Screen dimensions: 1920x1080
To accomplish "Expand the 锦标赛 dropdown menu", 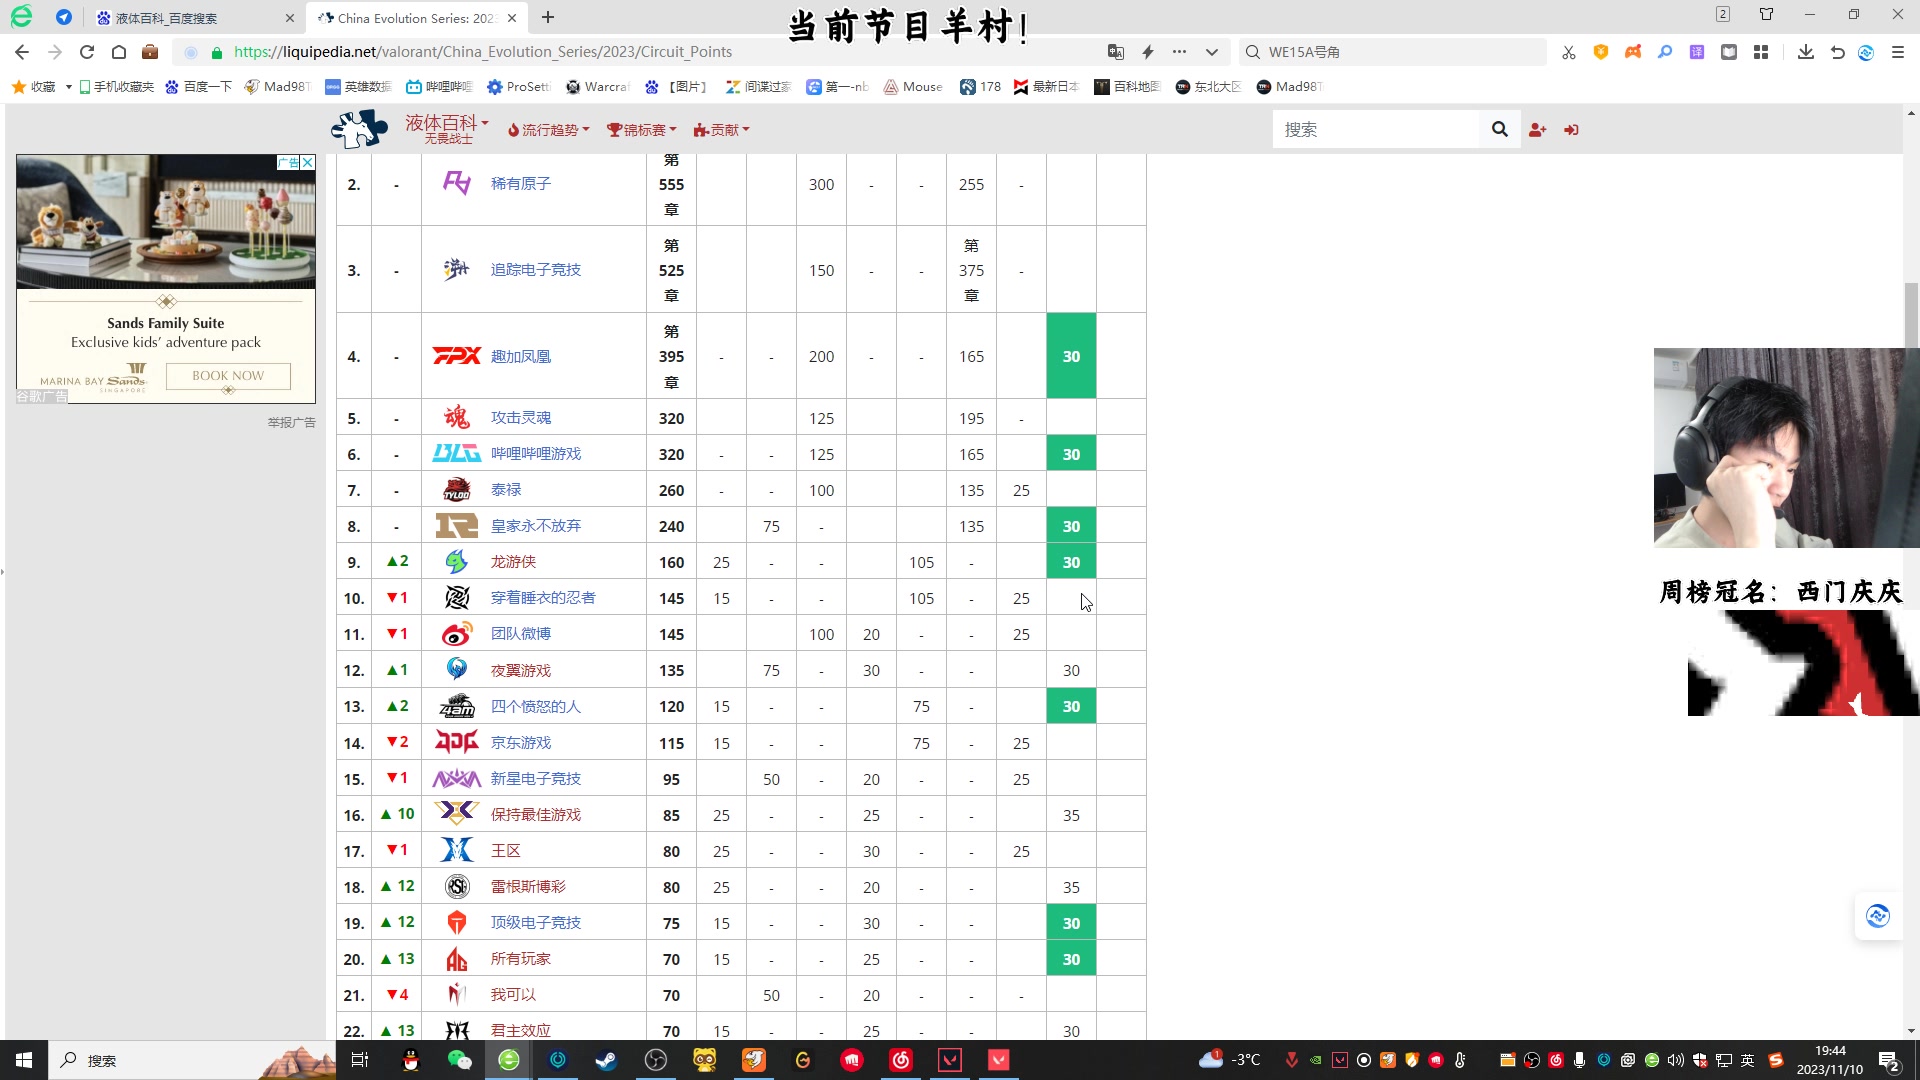I will [642, 130].
